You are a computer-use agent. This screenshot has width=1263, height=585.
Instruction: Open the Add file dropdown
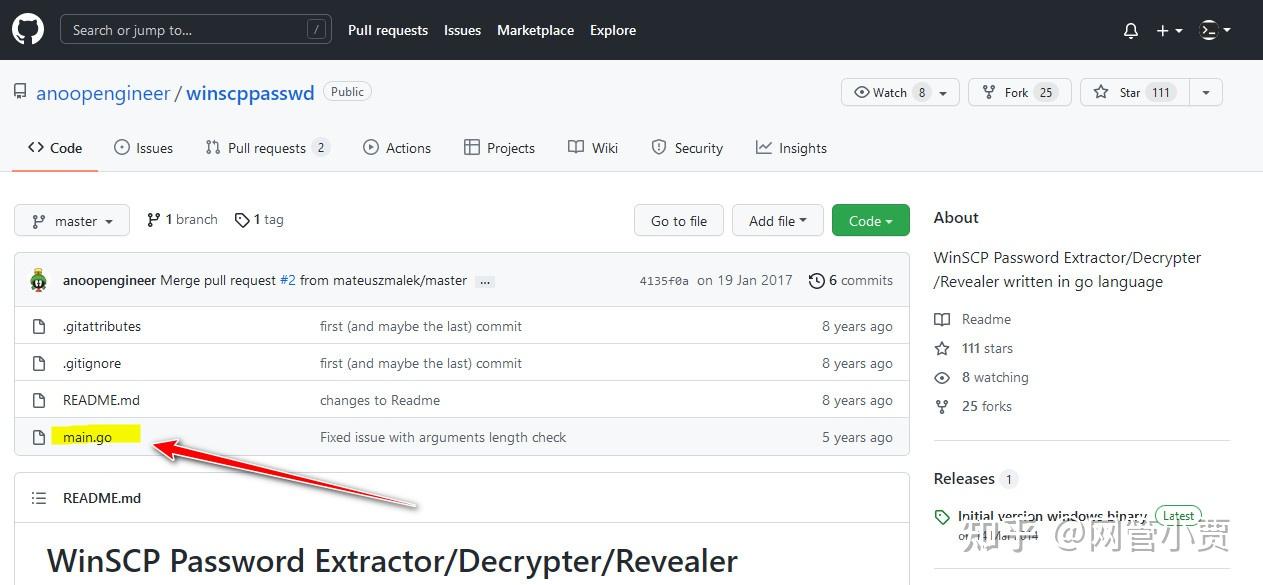pyautogui.click(x=777, y=221)
